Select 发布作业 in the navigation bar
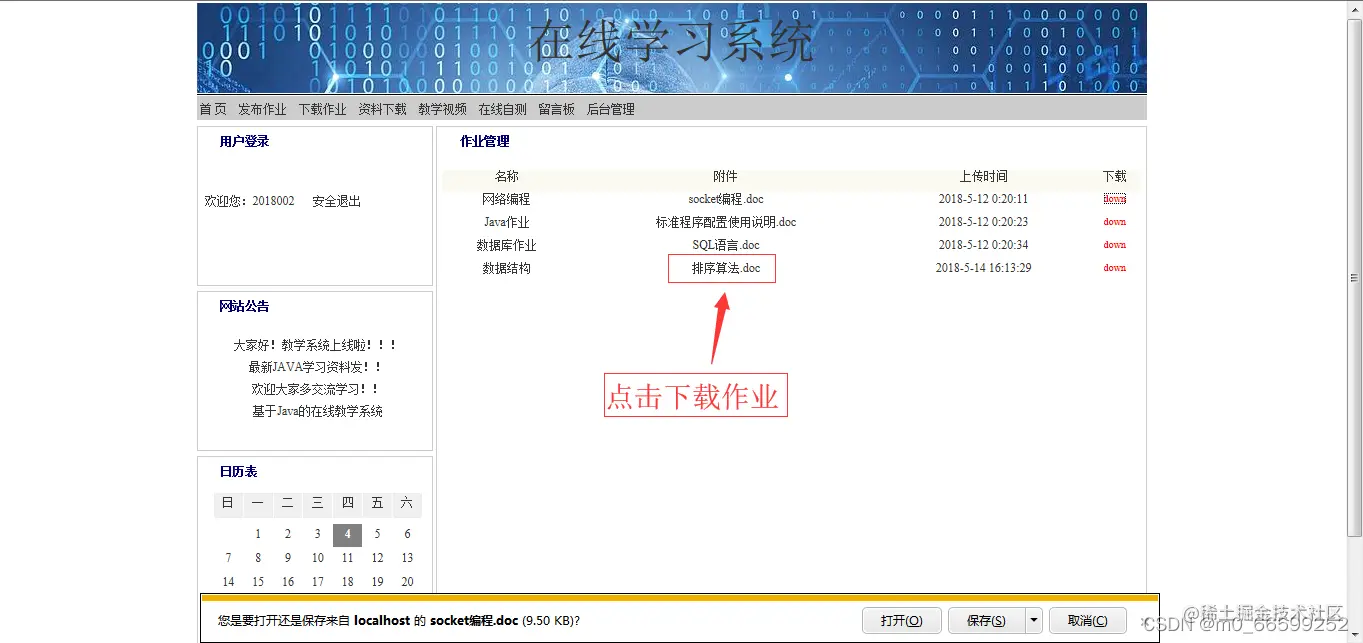The image size is (1363, 643). 262,109
